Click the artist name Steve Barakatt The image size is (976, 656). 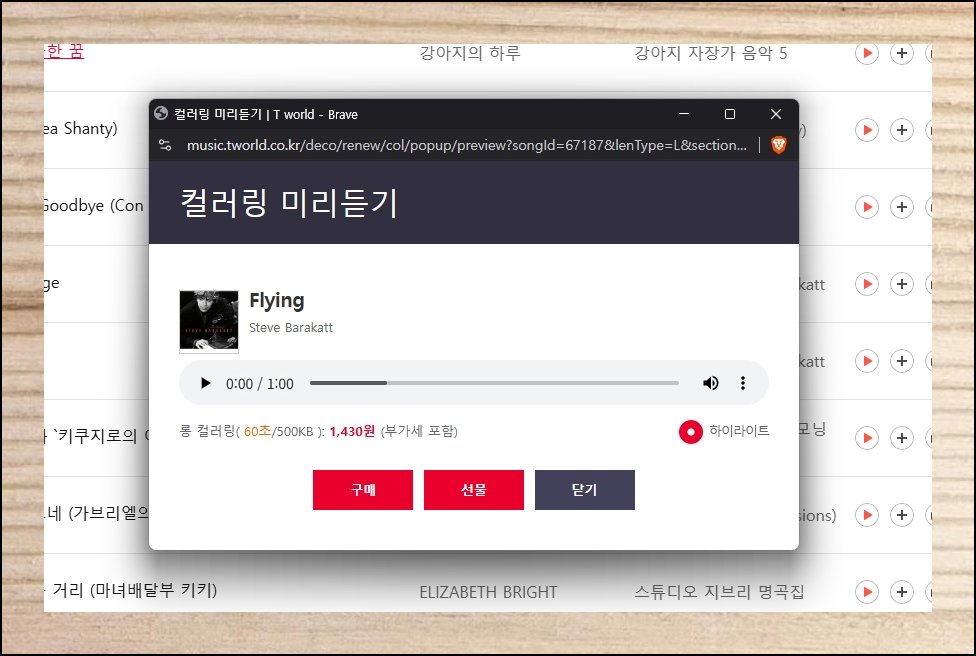(x=291, y=327)
